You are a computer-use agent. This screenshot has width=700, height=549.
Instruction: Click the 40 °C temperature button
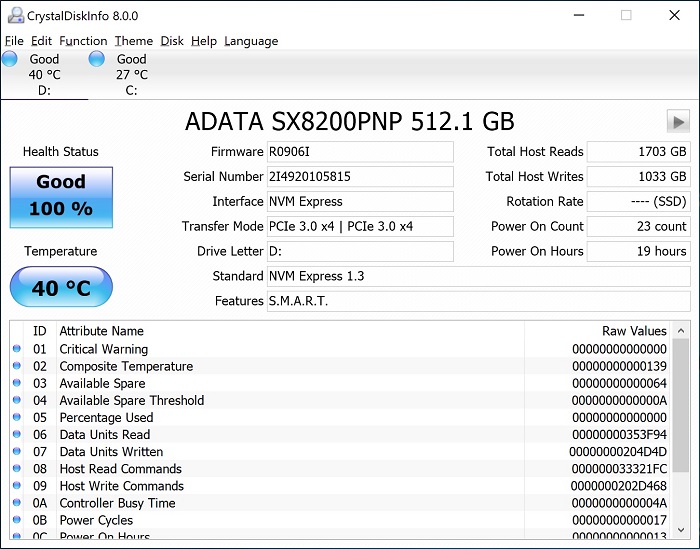[x=61, y=287]
